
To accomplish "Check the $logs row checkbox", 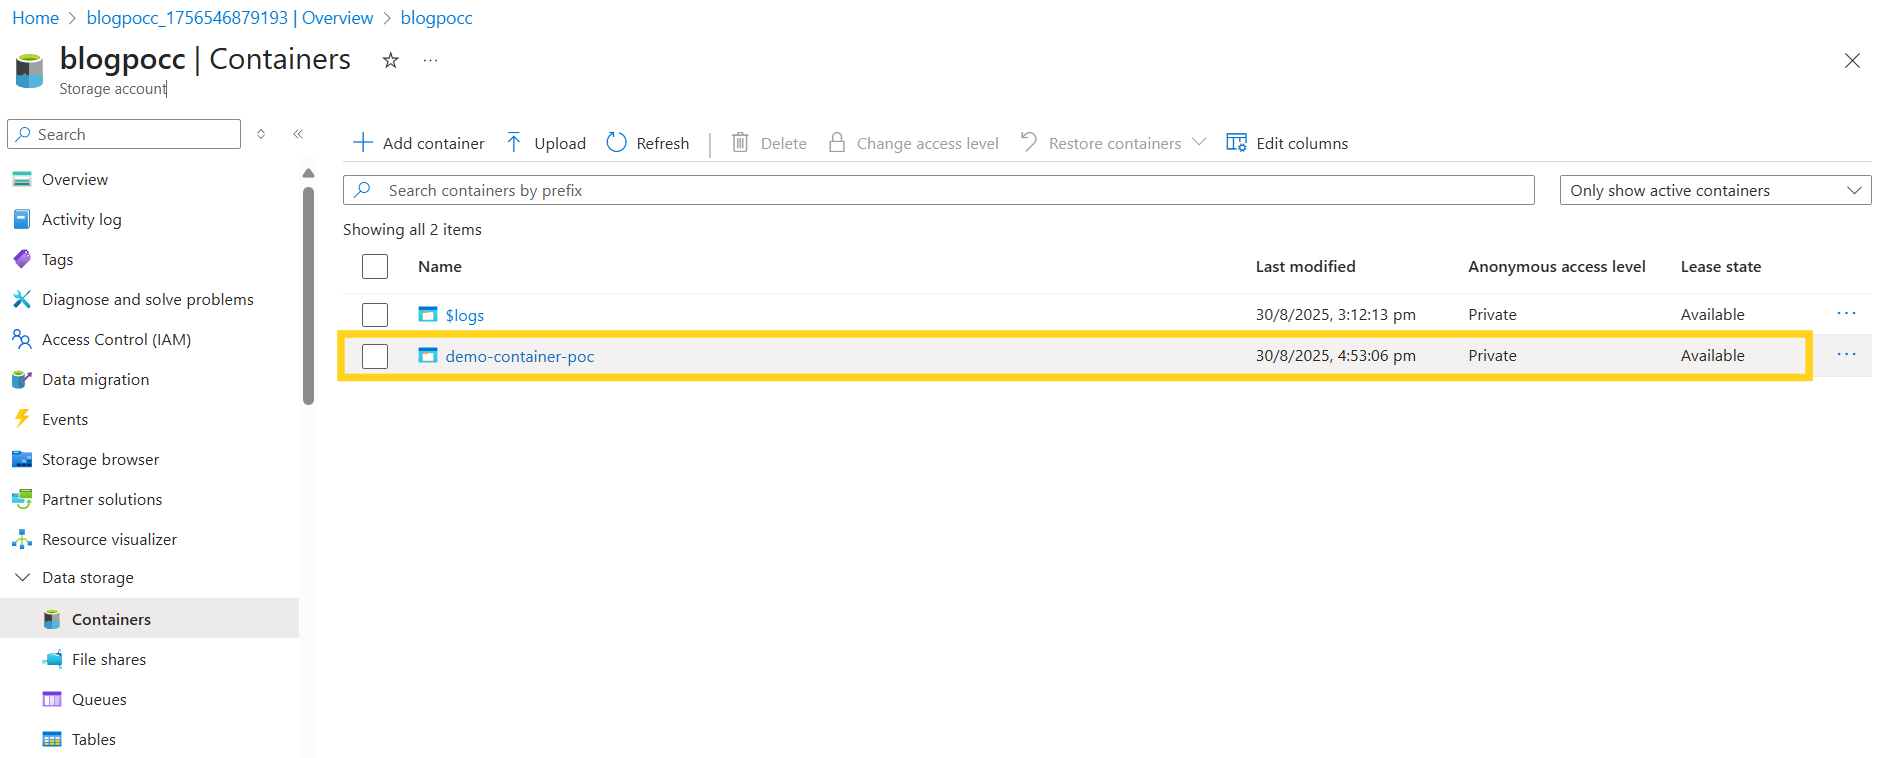I will coord(375,315).
